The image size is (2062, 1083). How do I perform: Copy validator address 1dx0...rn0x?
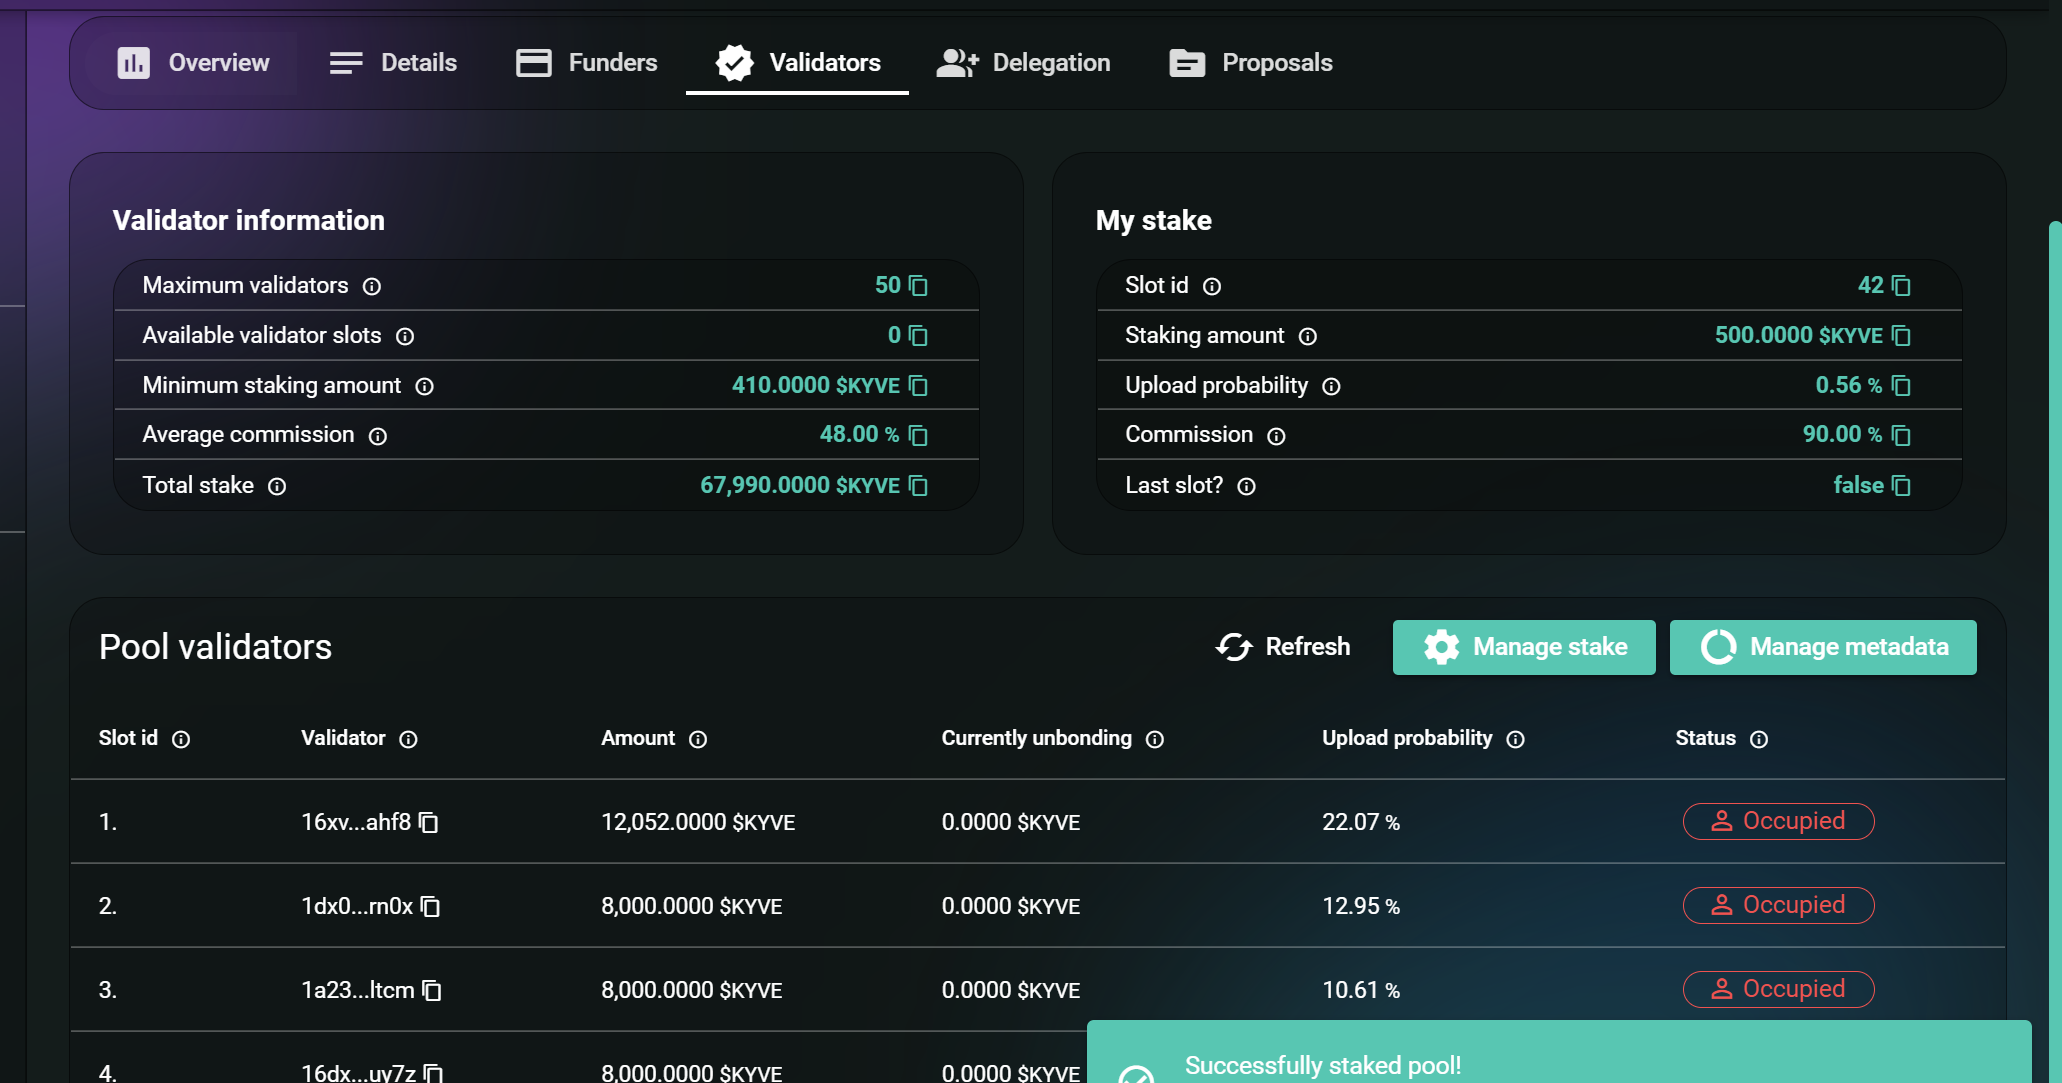click(x=431, y=907)
